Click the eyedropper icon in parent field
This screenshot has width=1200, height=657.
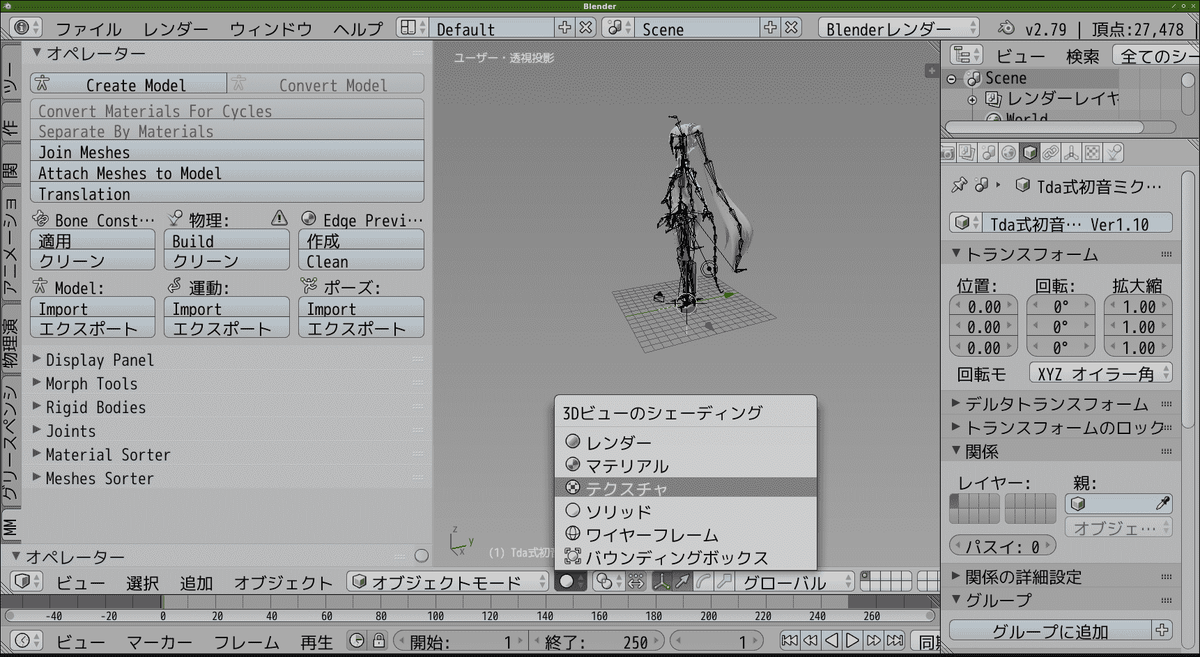pos(1163,504)
